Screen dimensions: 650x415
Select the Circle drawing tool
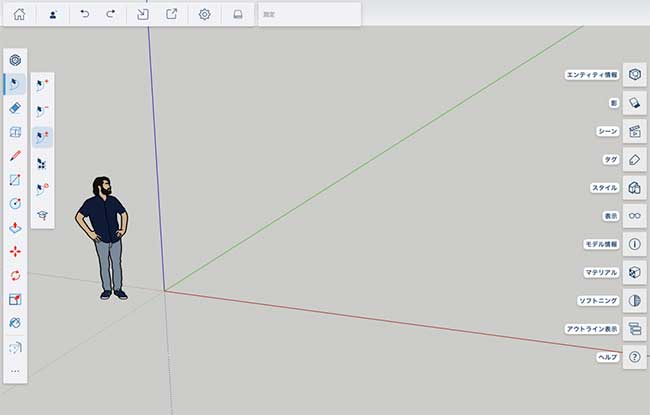point(15,204)
